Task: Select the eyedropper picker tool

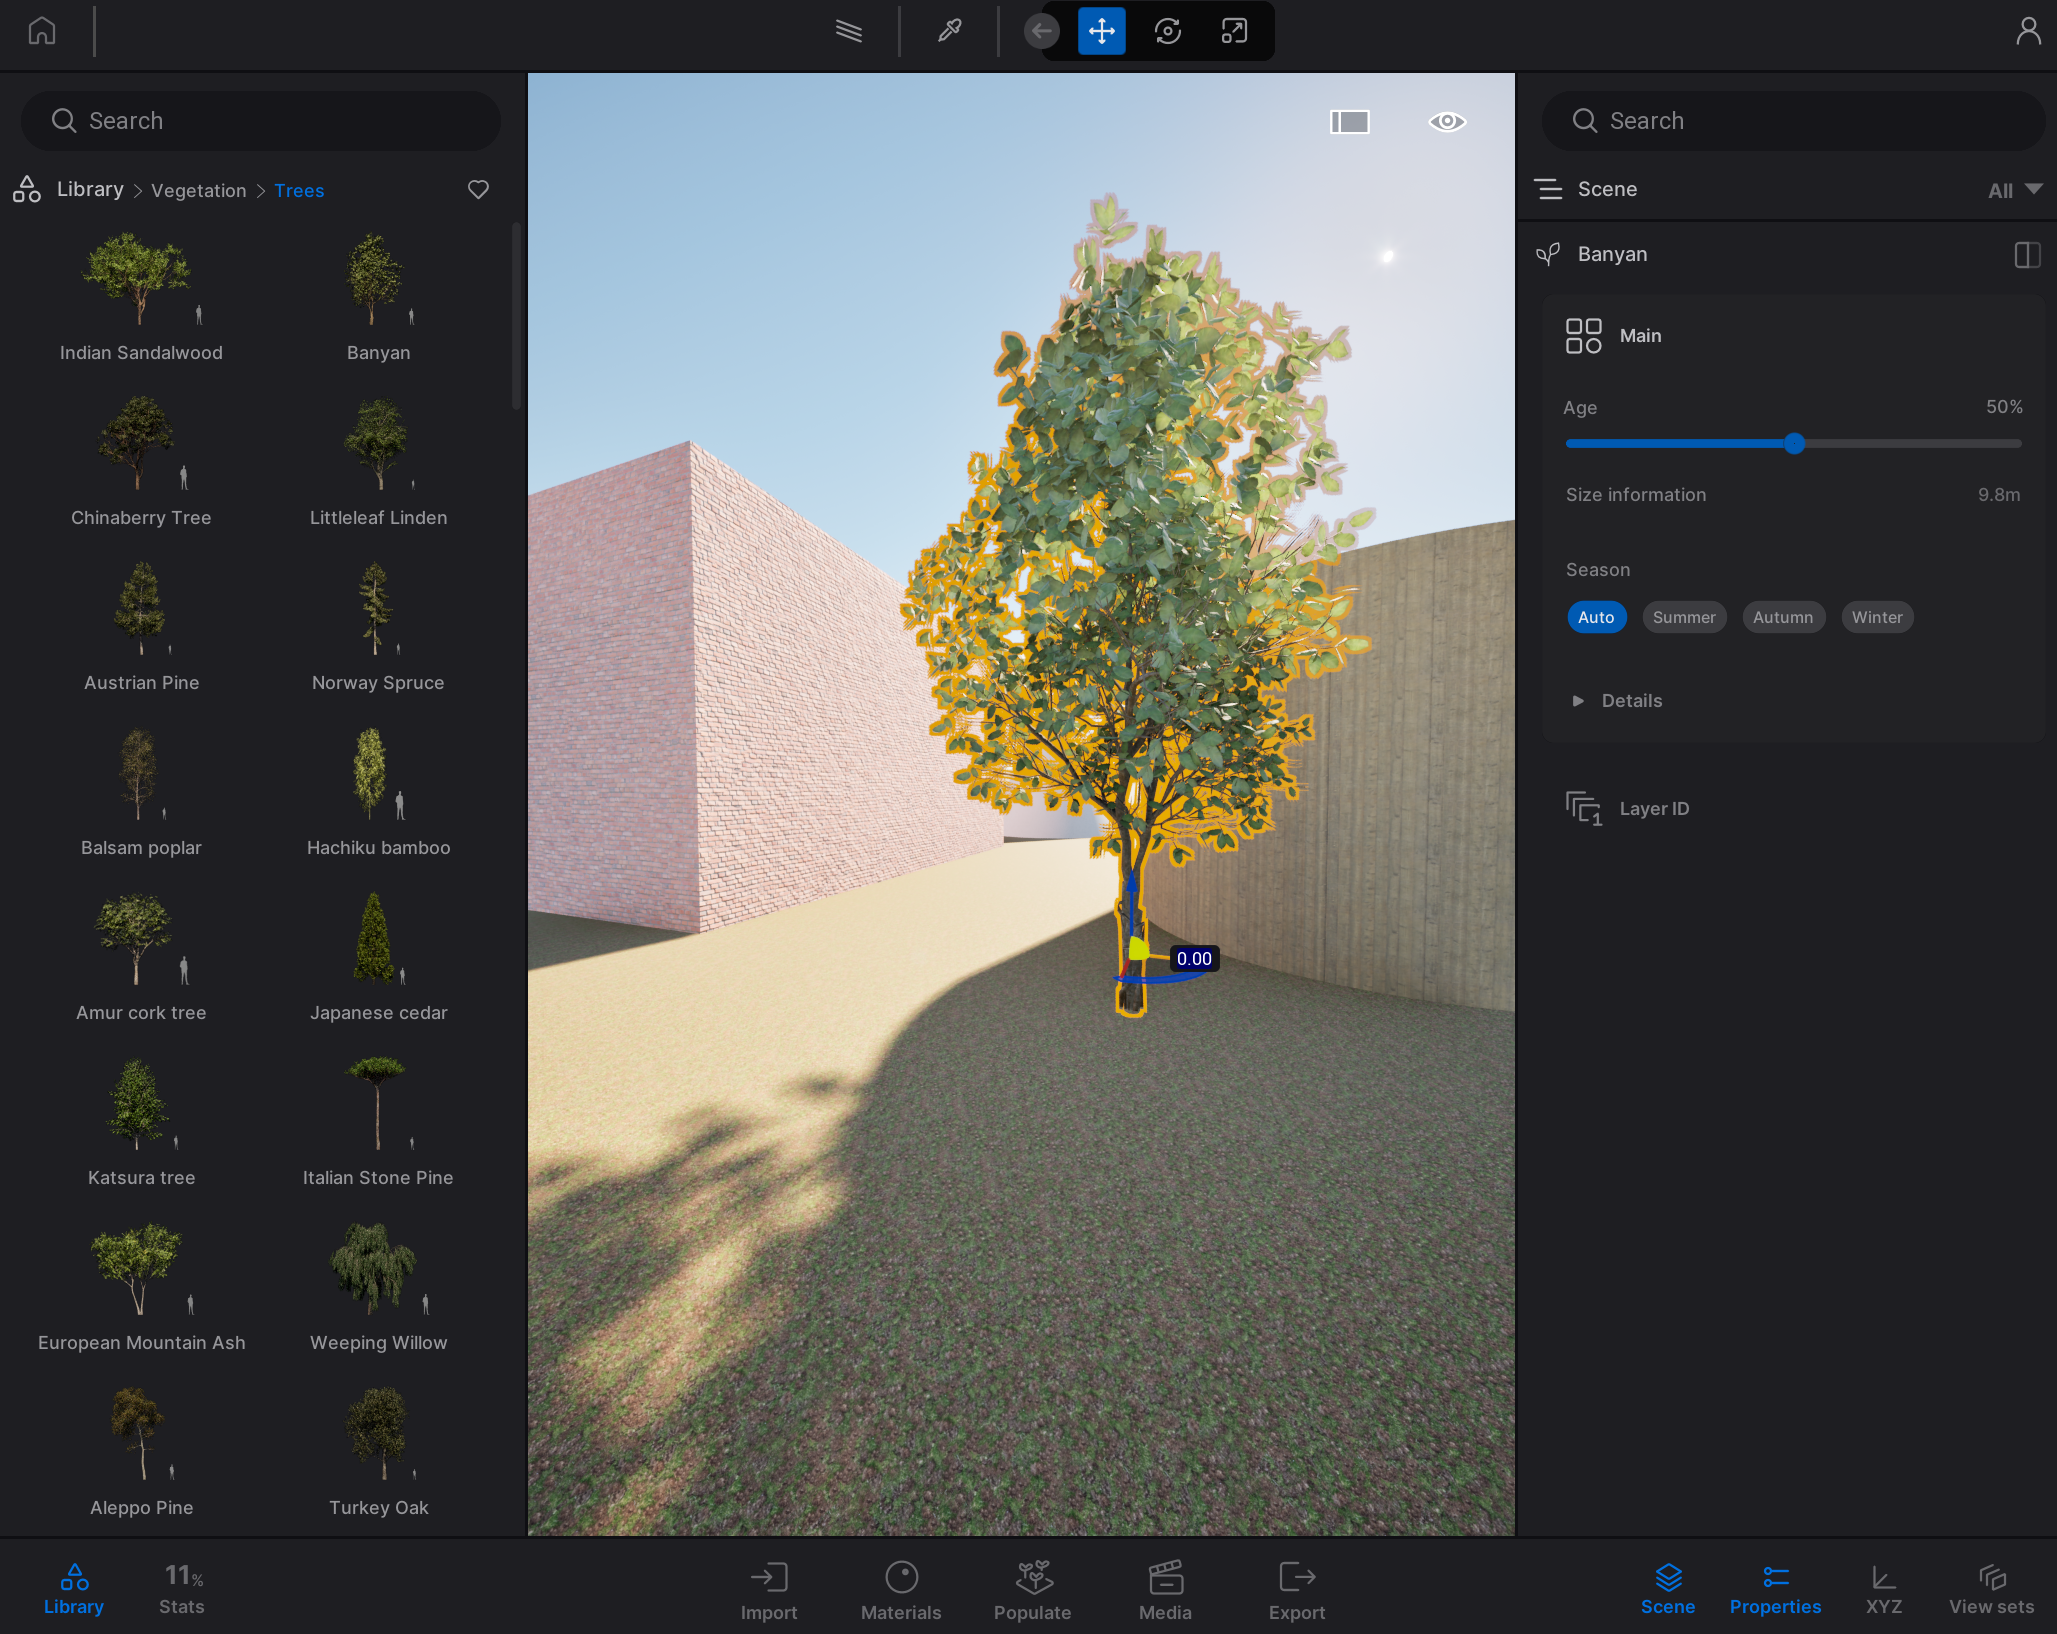Action: [949, 31]
